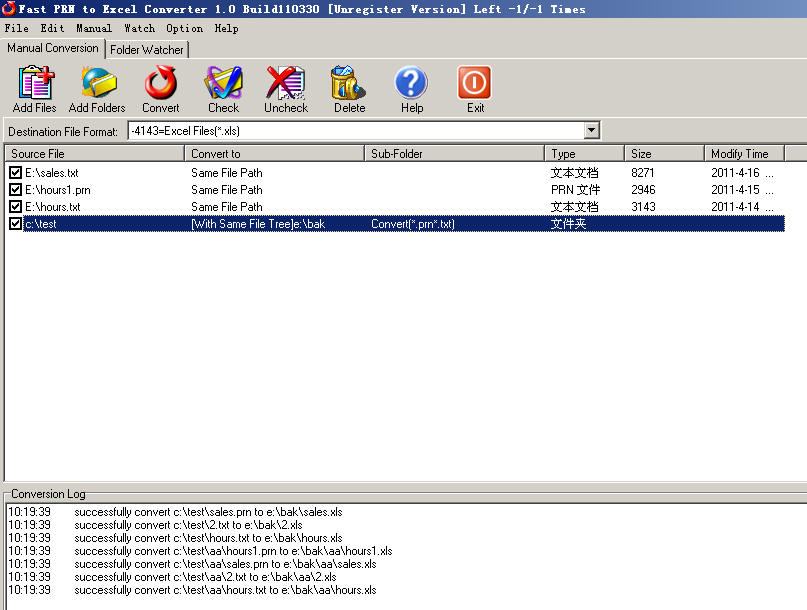Select the c:\test folder entry
This screenshot has height=610, width=807.
41,223
